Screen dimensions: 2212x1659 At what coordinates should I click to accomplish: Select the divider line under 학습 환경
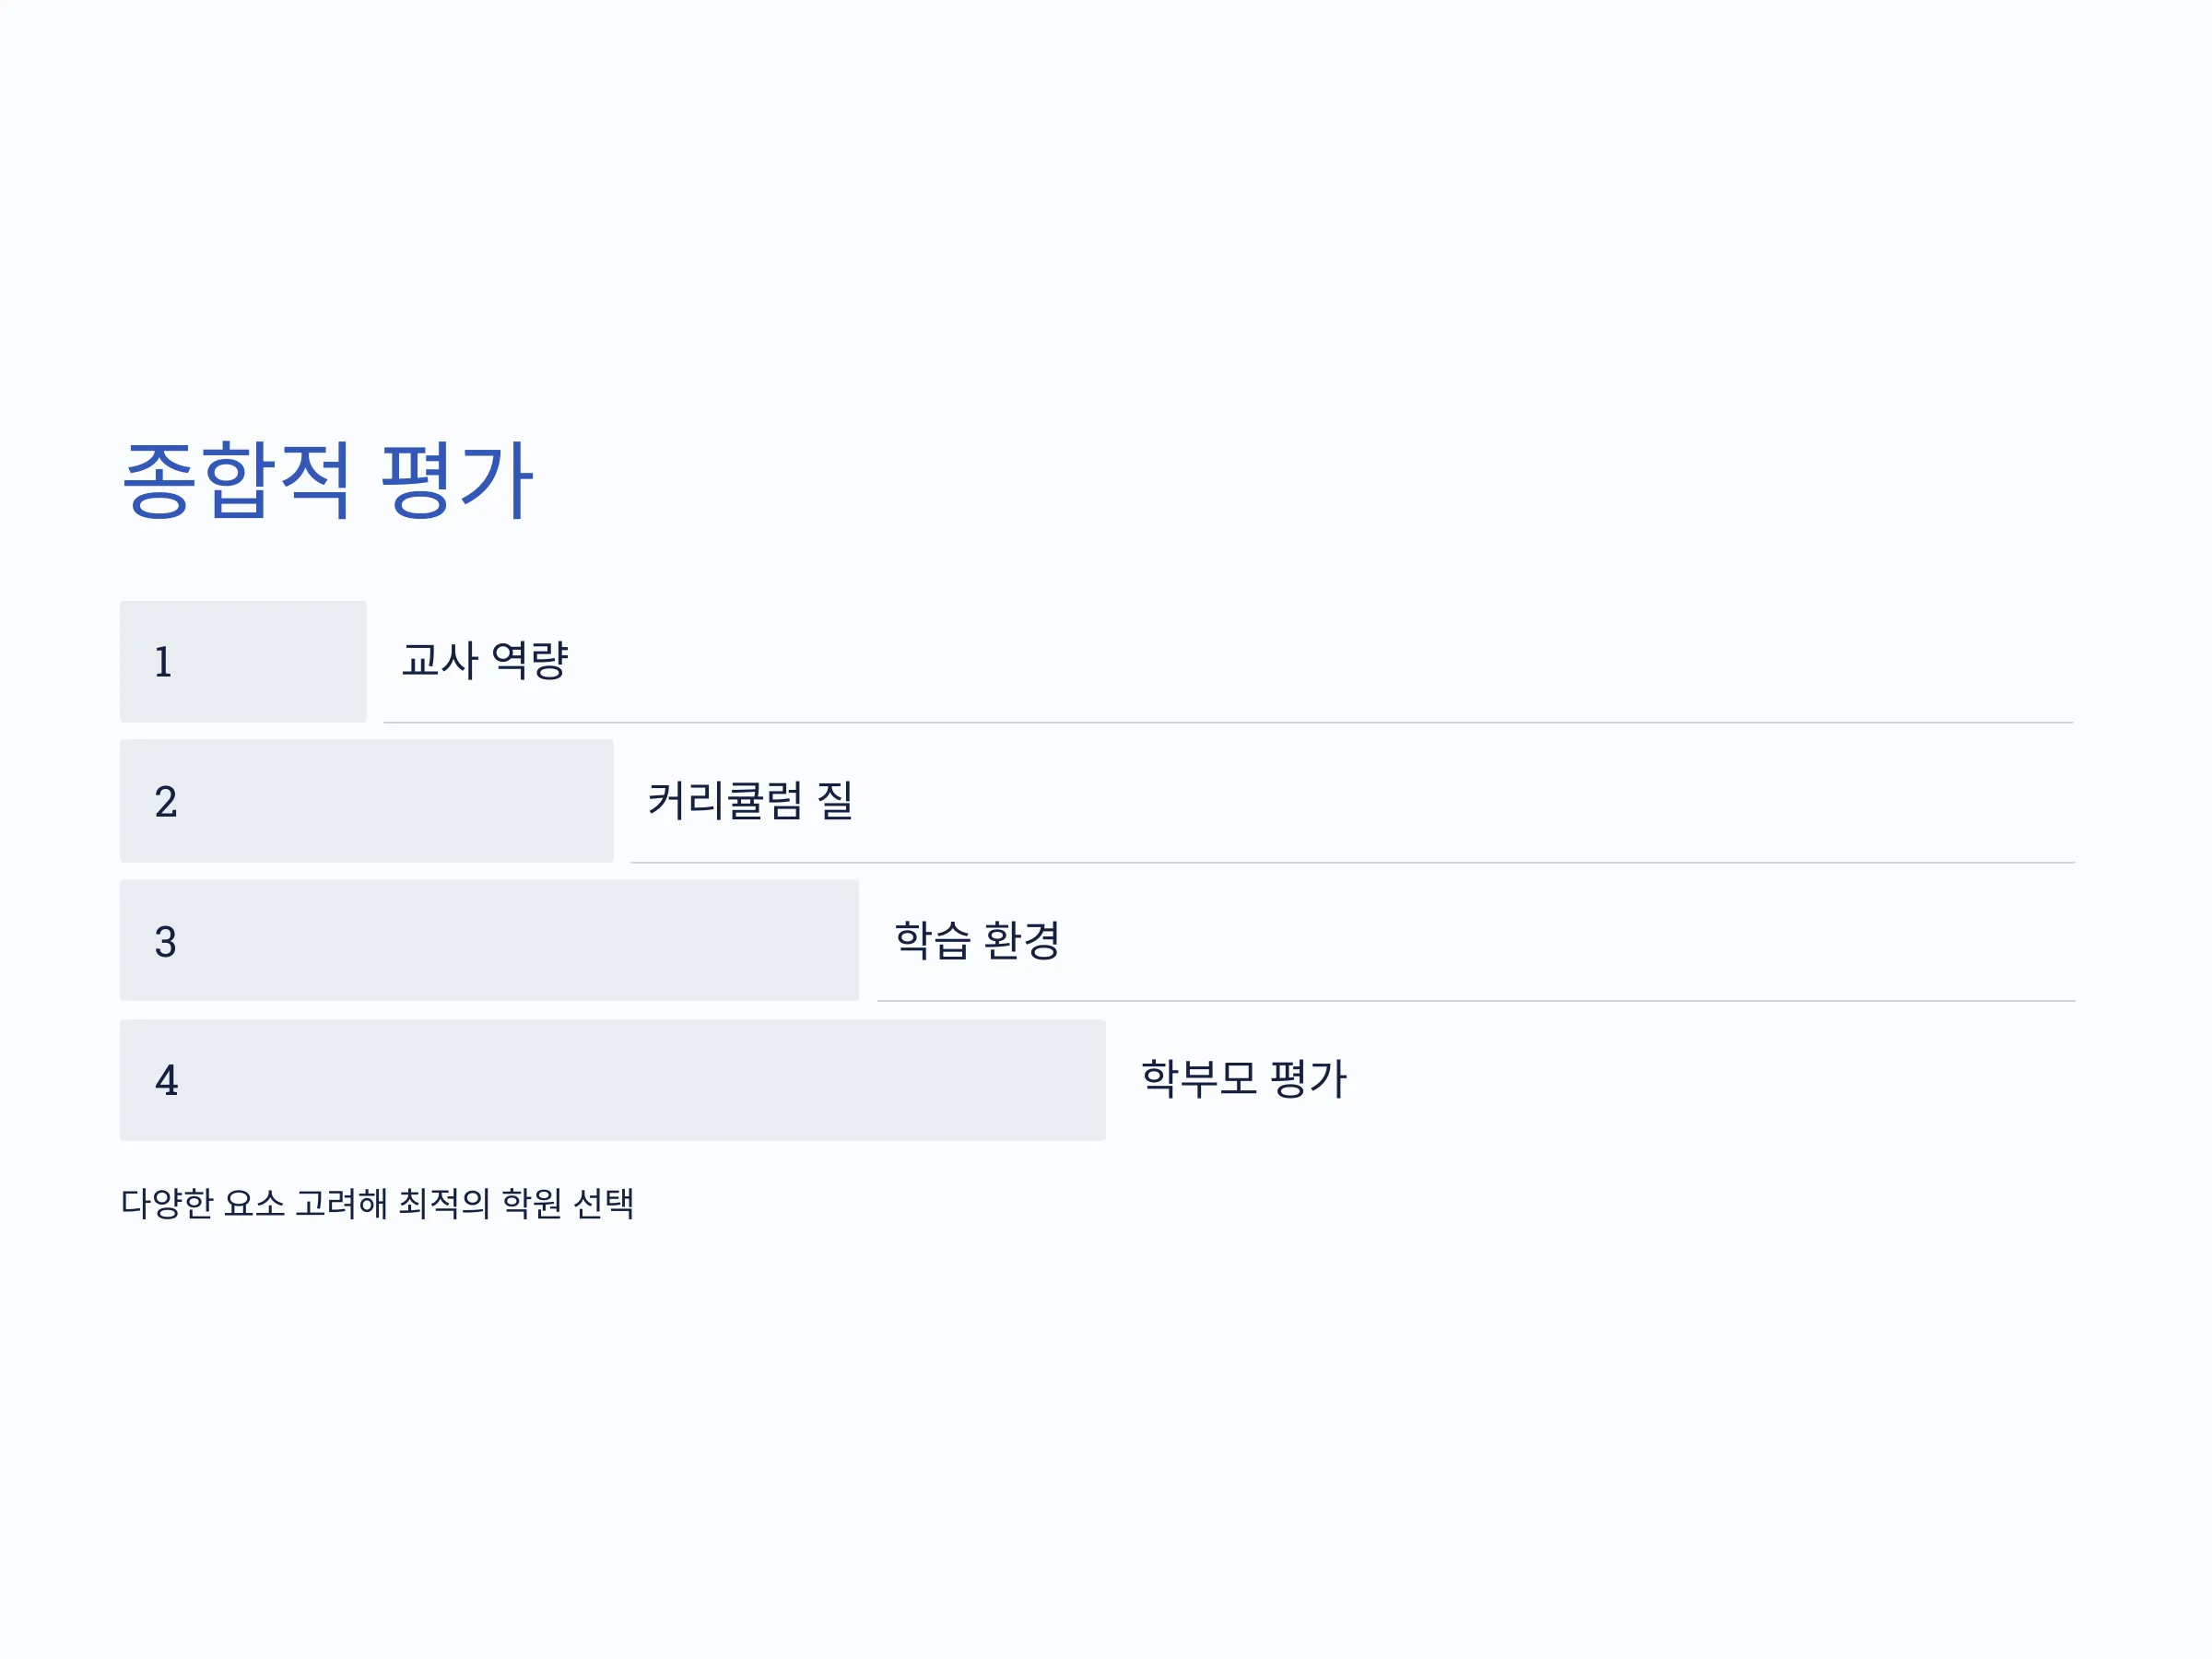click(1476, 1000)
